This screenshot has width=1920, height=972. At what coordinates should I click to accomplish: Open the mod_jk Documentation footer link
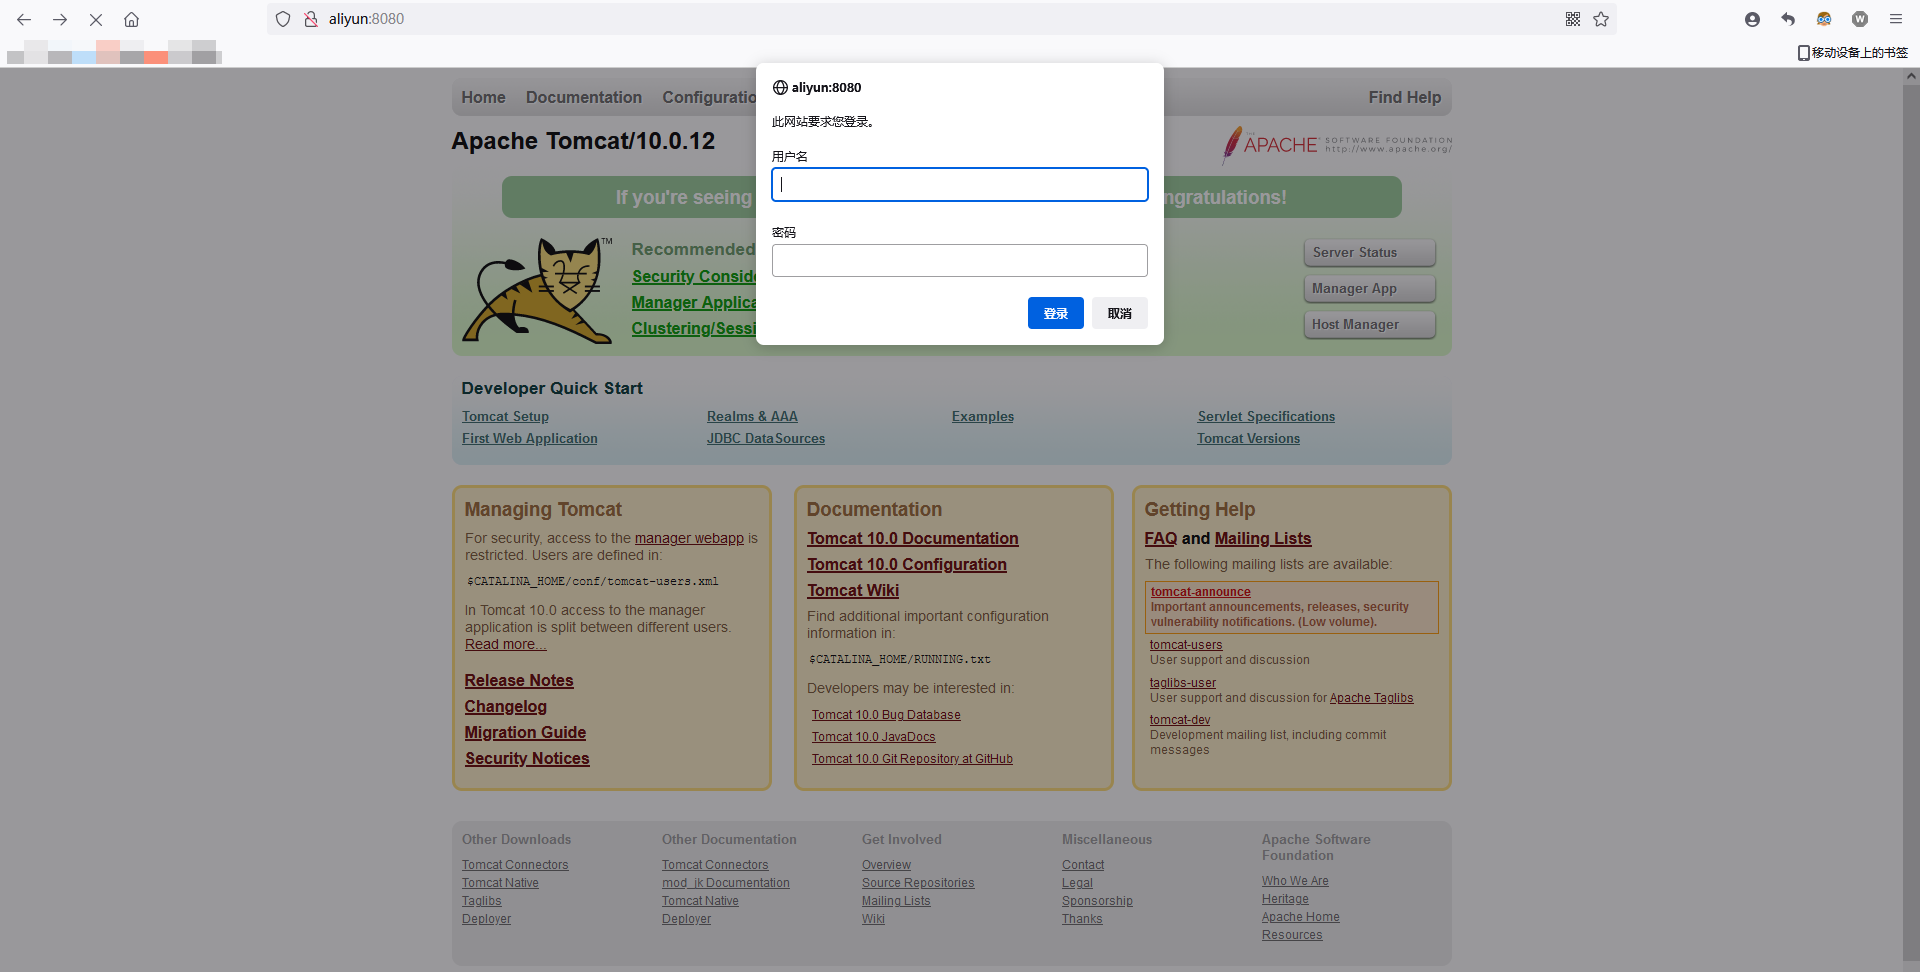(726, 883)
